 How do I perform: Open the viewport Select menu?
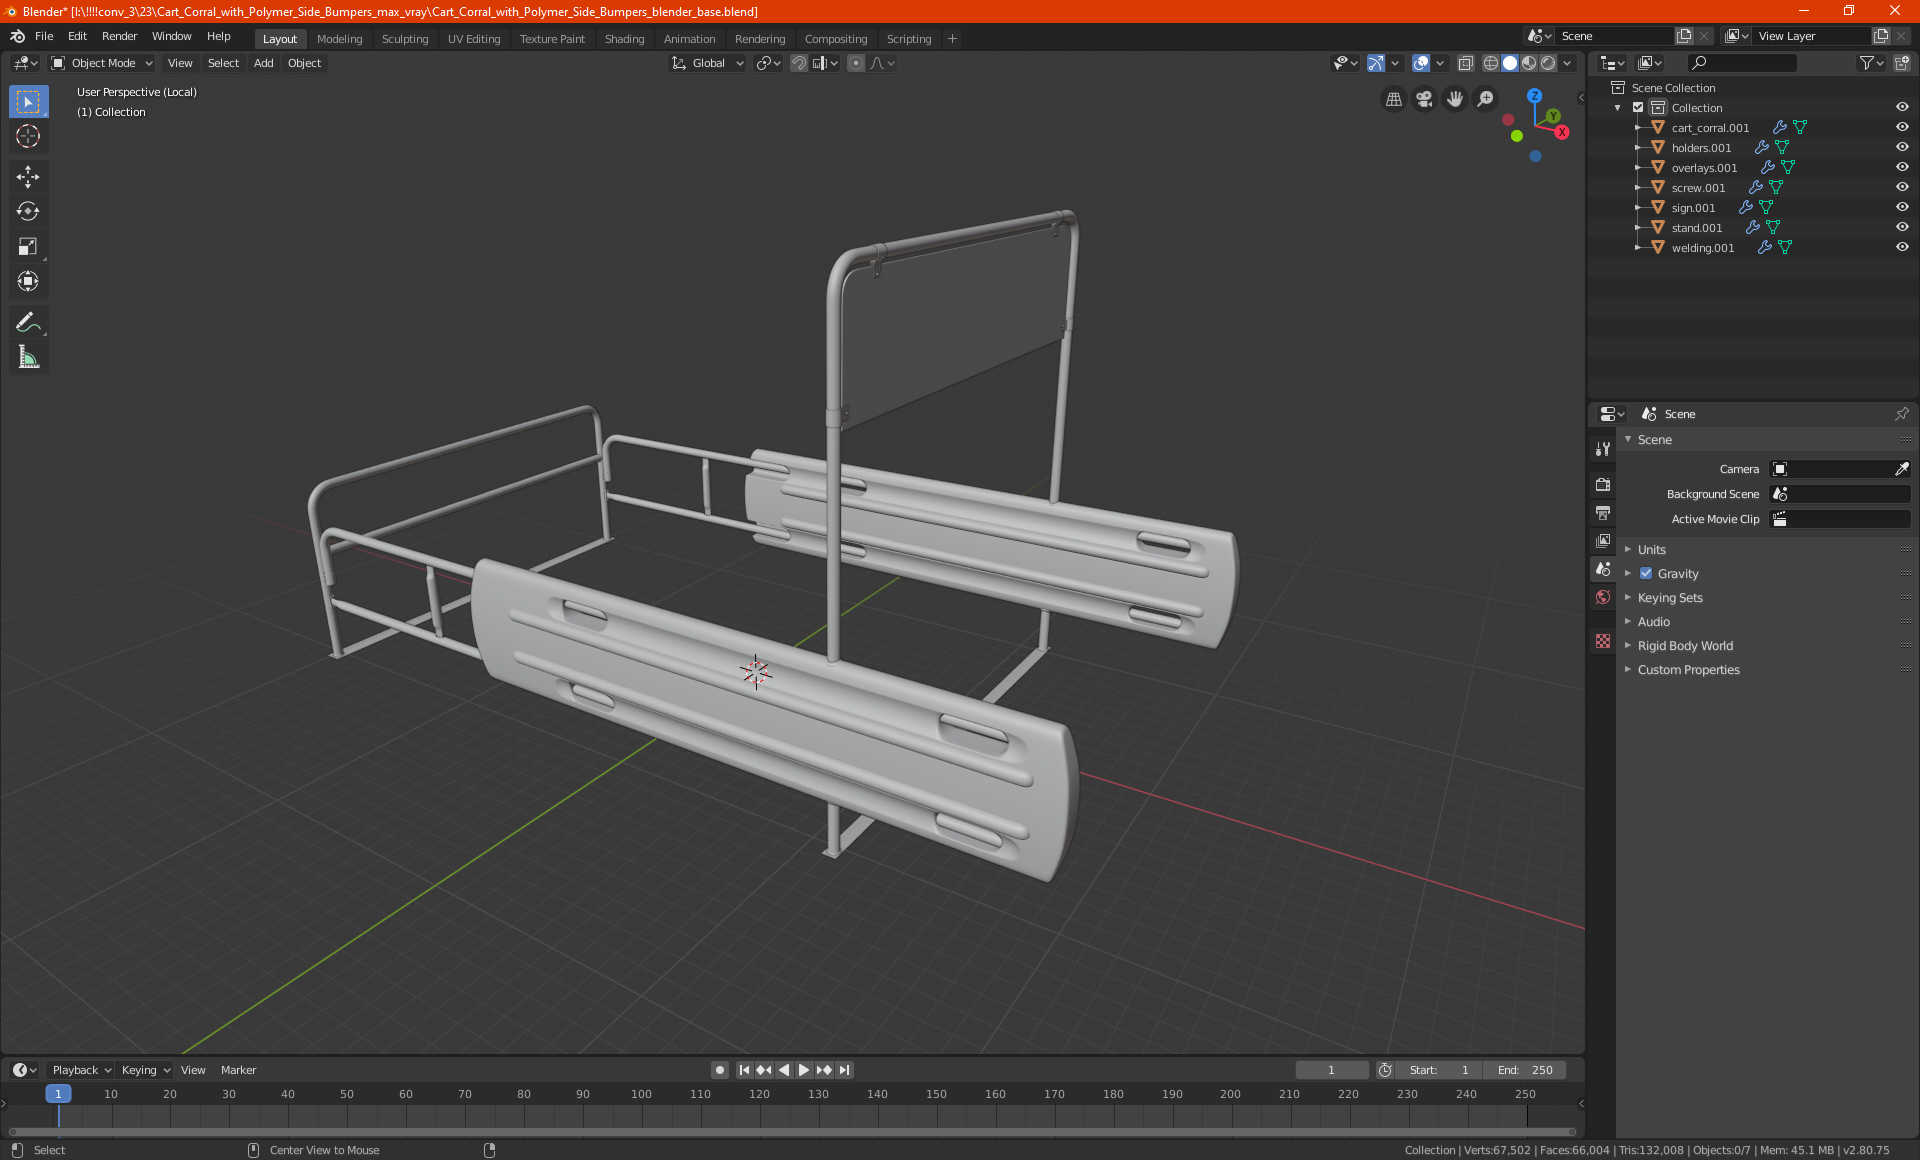click(x=223, y=63)
